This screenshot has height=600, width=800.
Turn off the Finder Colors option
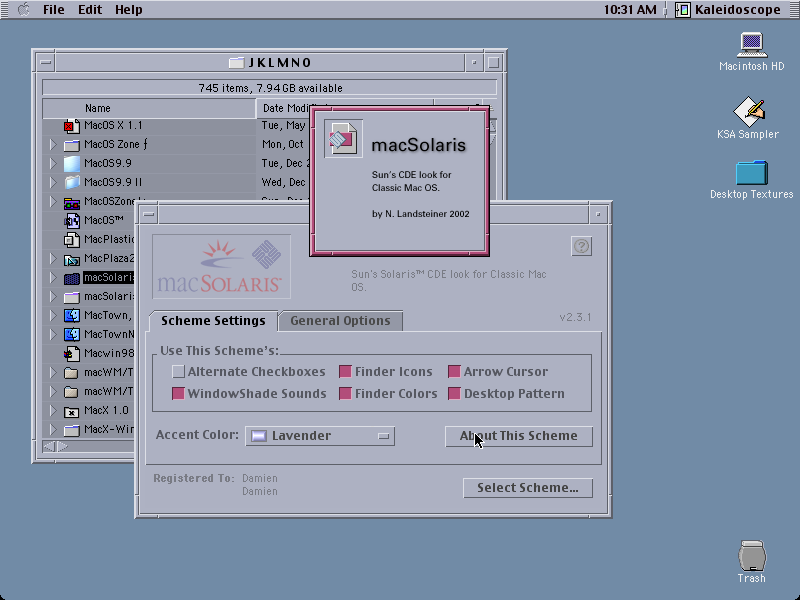tap(345, 393)
